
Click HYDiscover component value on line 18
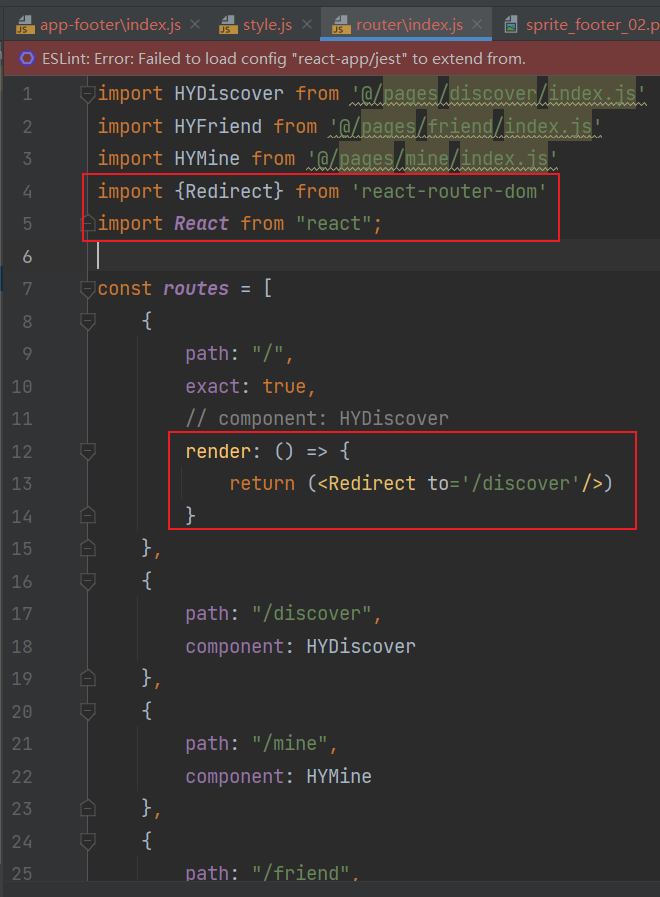click(361, 646)
